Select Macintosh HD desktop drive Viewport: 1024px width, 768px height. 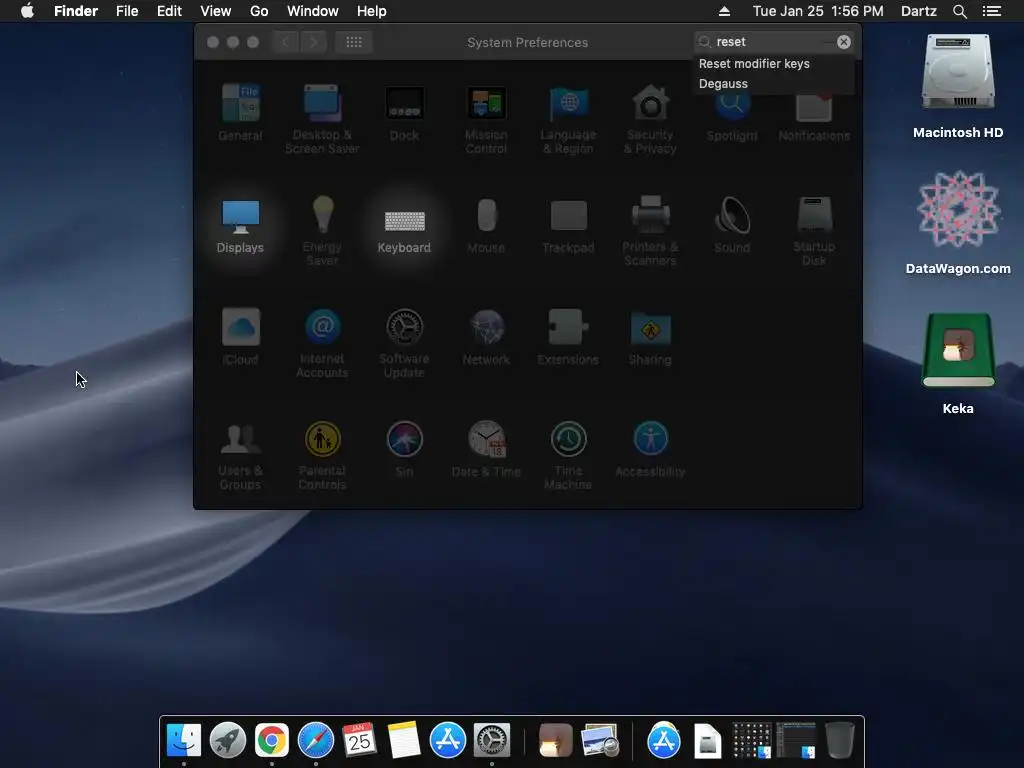[958, 86]
